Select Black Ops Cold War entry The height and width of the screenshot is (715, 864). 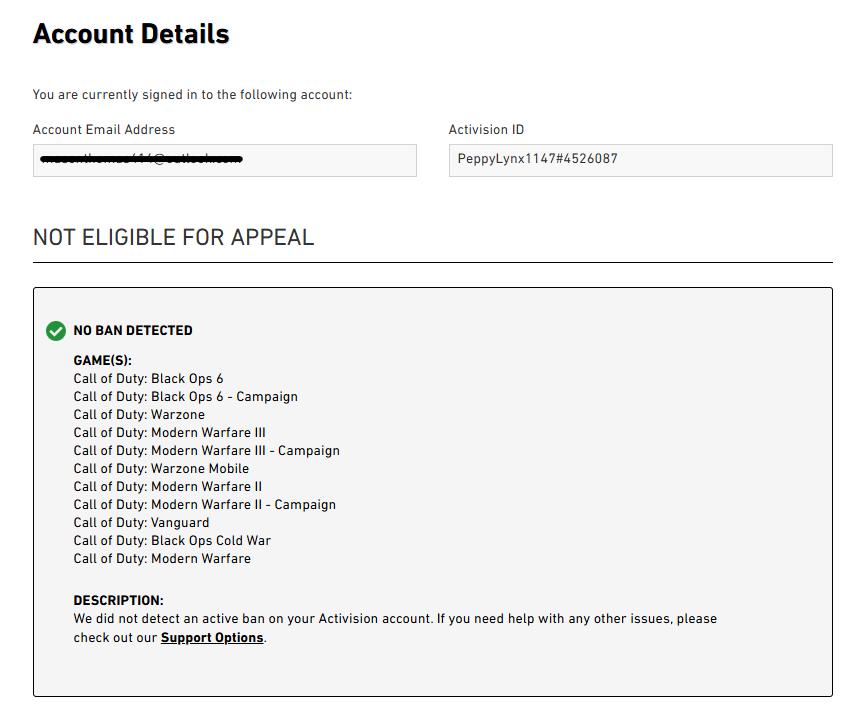click(x=172, y=541)
